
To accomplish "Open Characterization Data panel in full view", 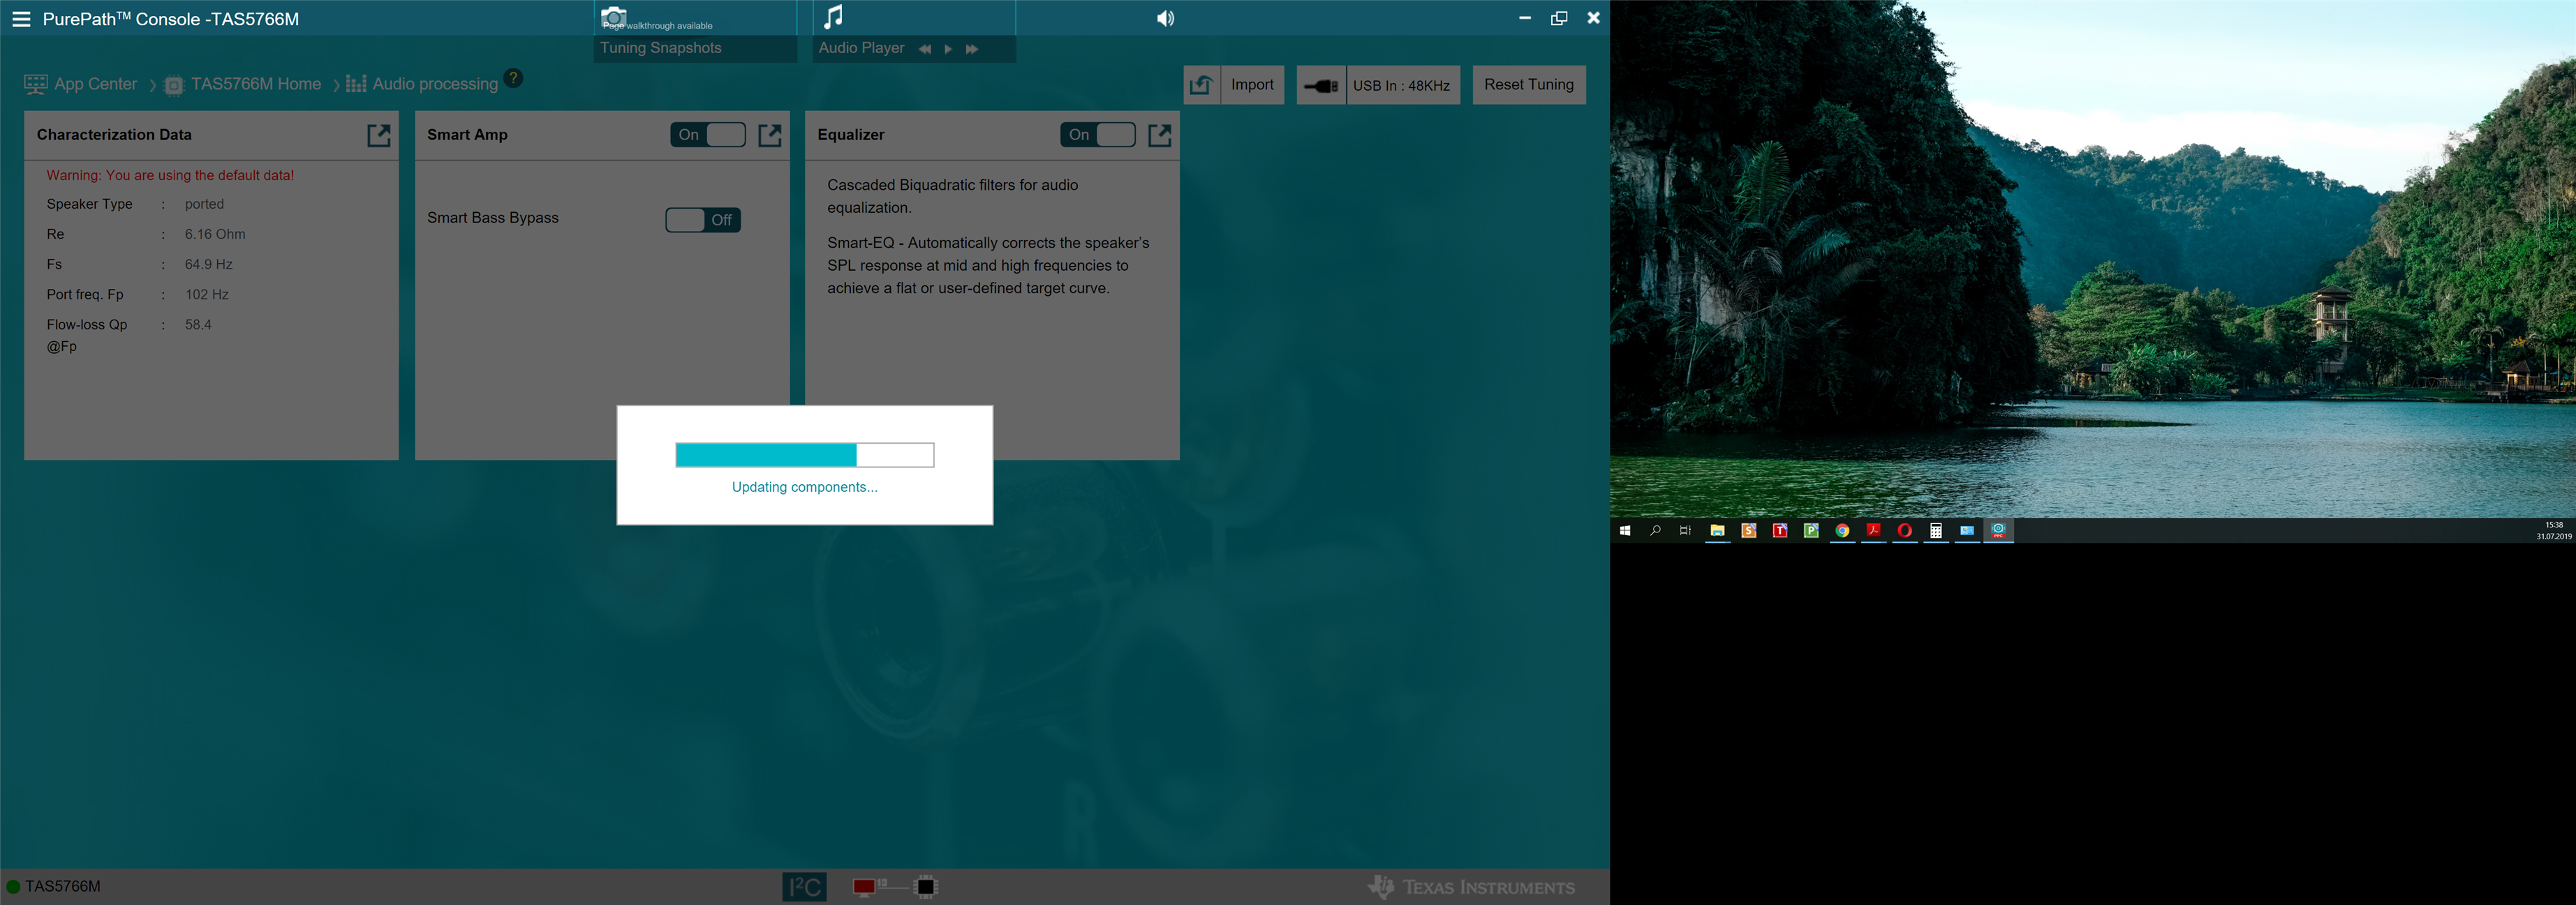I will tap(379, 135).
